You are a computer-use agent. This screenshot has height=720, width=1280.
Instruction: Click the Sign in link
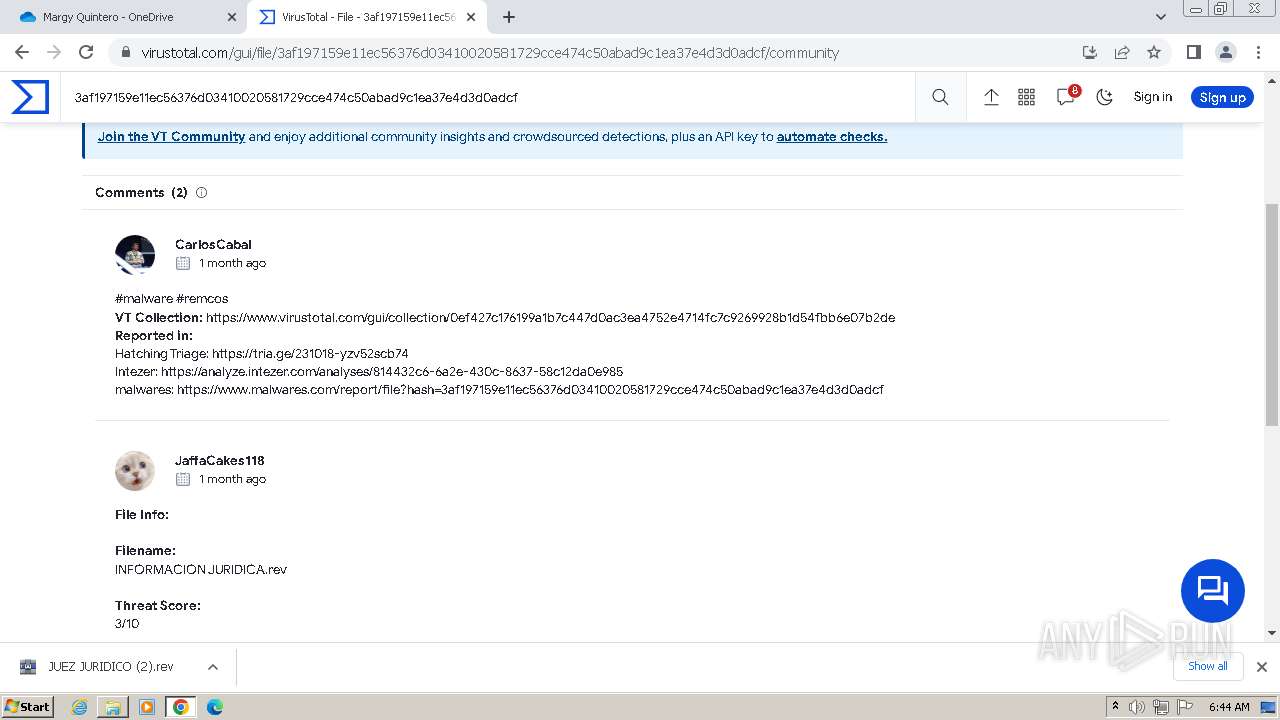[x=1152, y=97]
